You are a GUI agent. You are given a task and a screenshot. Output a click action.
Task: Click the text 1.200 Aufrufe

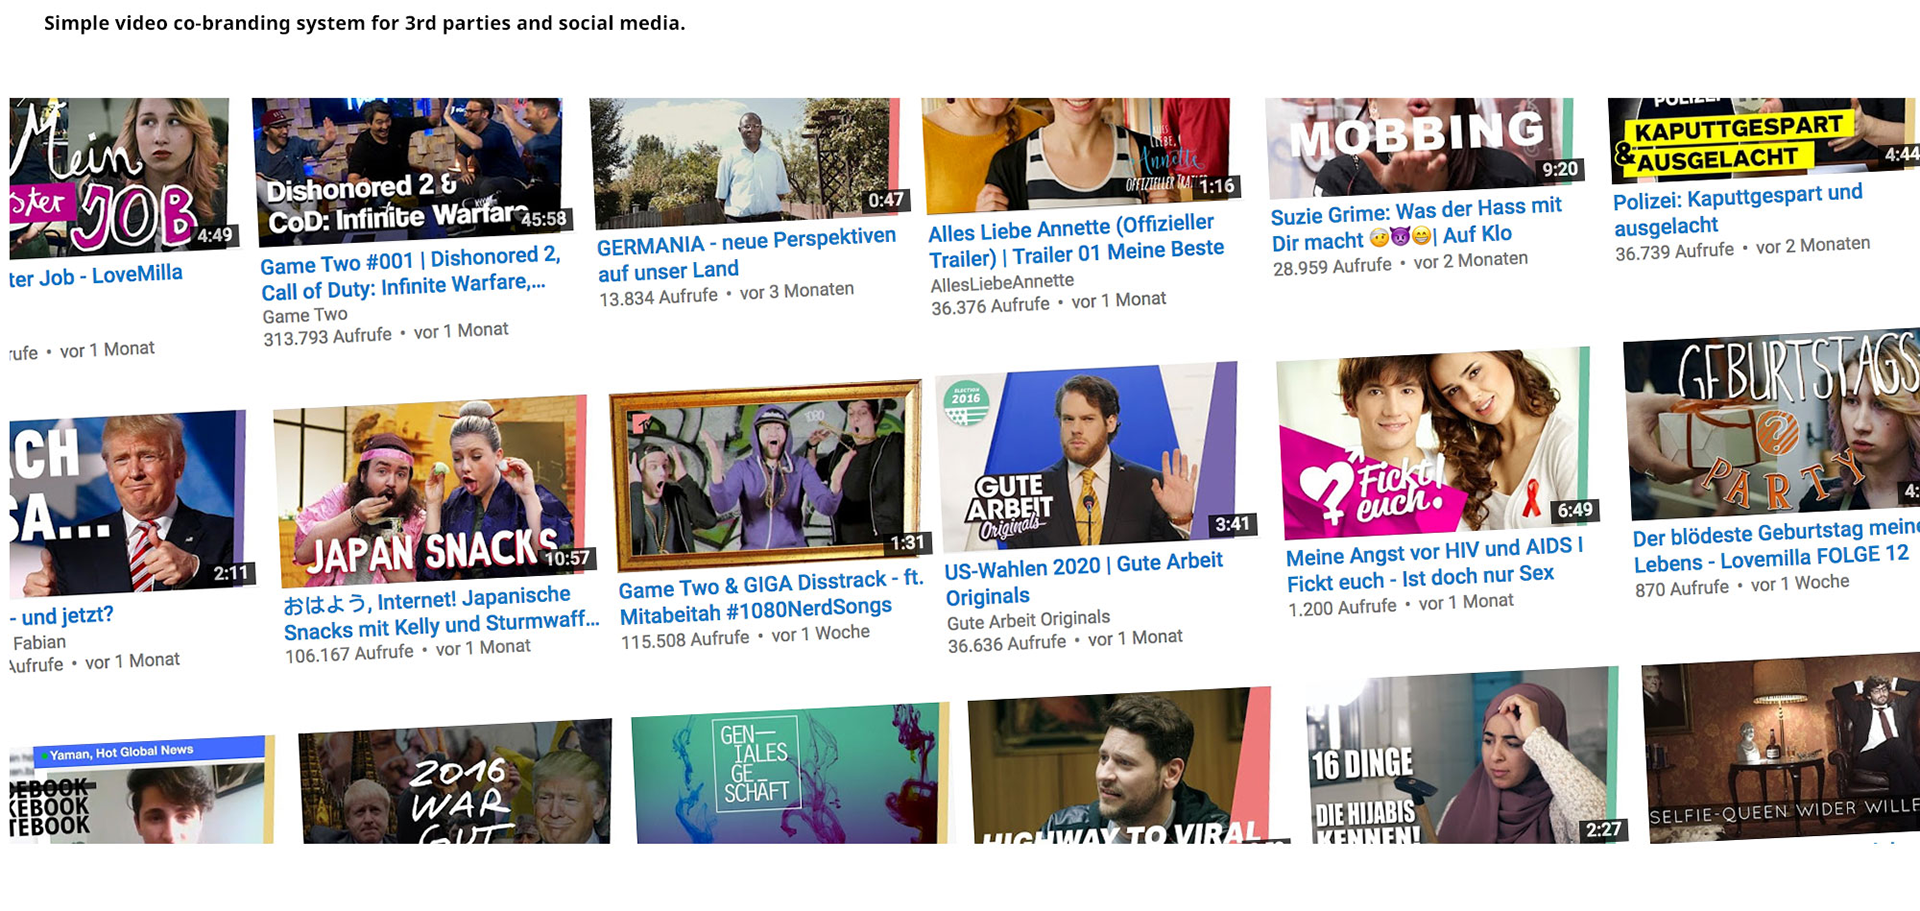coord(1342,608)
